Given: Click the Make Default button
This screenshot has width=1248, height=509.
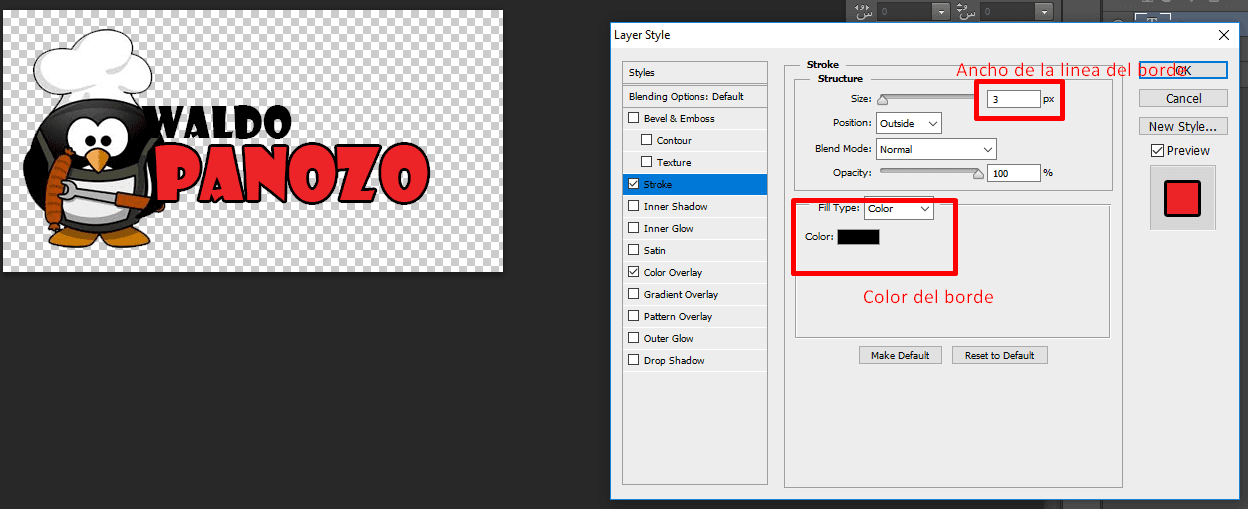Looking at the screenshot, I should [x=900, y=355].
